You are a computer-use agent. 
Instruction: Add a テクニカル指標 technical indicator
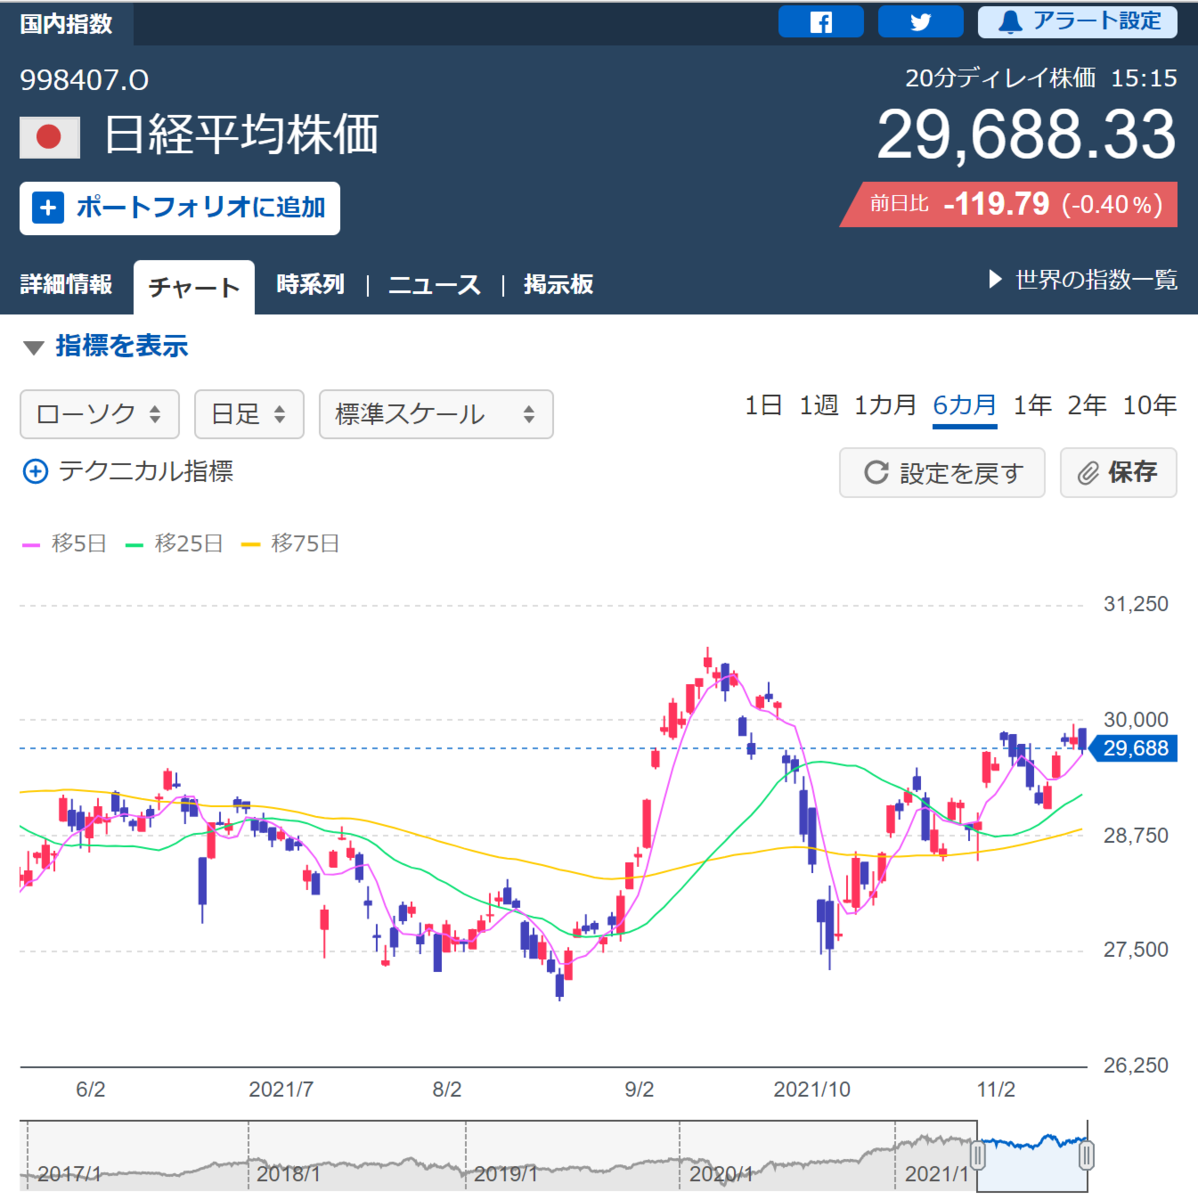point(128,471)
